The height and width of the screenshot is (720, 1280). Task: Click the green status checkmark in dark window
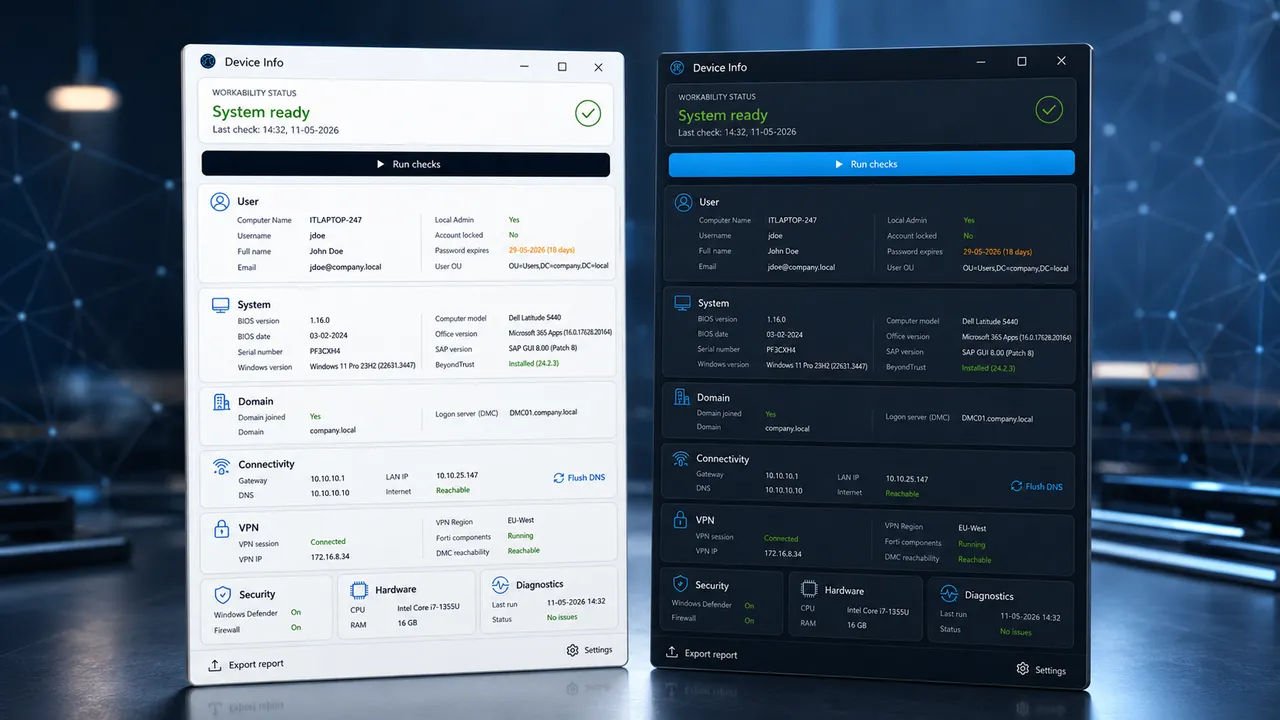1048,109
